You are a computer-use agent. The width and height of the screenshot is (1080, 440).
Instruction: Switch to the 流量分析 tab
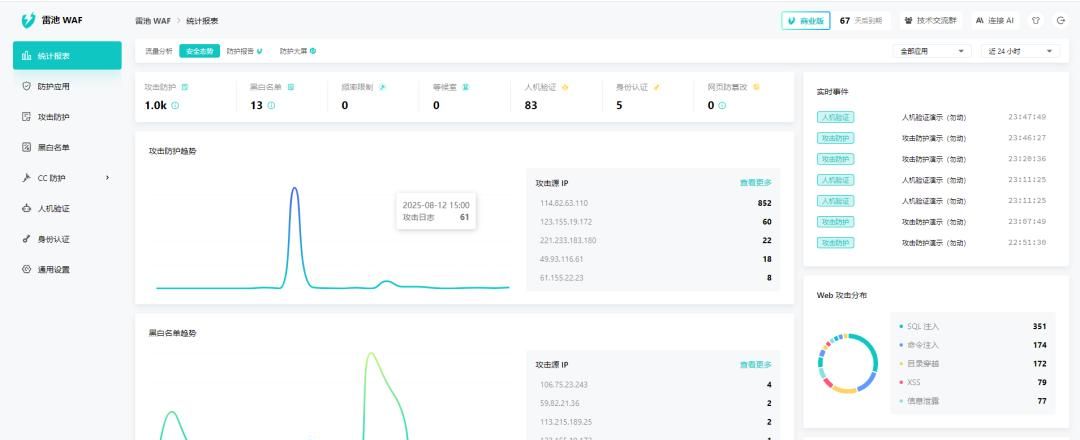pyautogui.click(x=158, y=51)
